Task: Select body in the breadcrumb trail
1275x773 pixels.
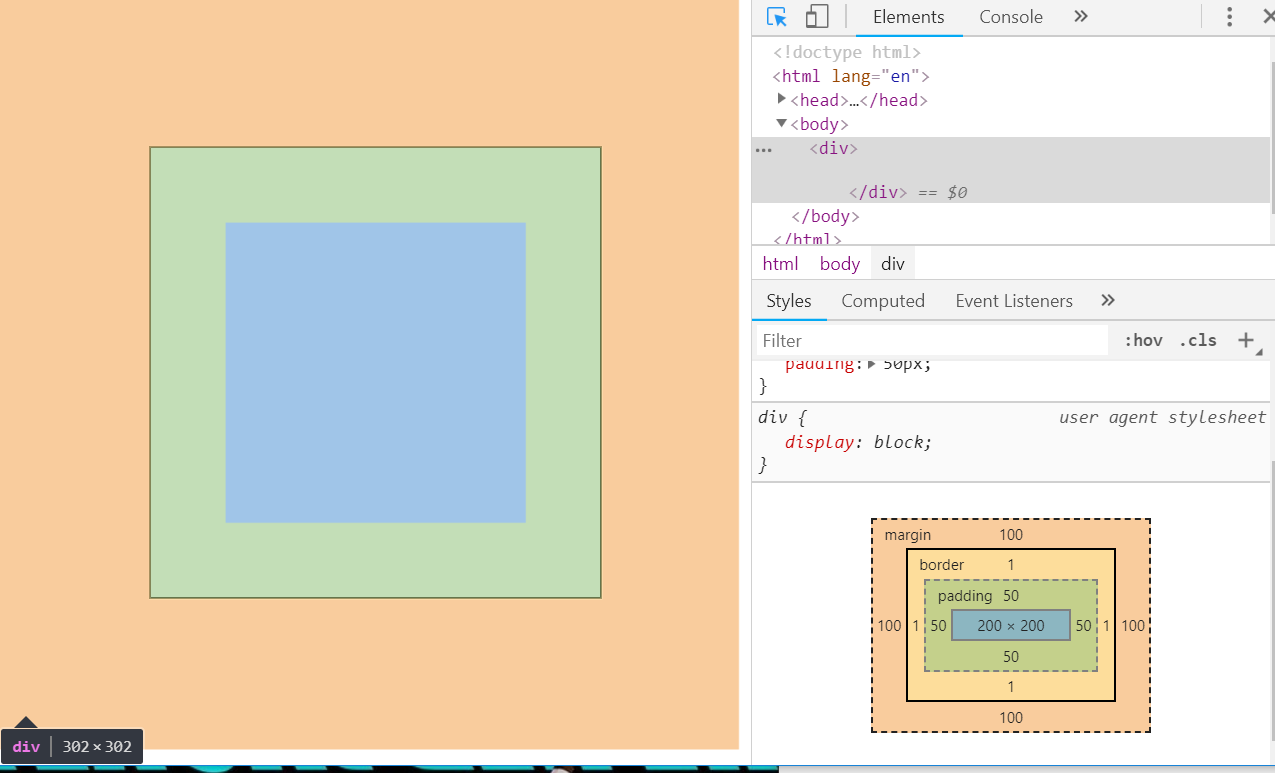Action: [839, 264]
